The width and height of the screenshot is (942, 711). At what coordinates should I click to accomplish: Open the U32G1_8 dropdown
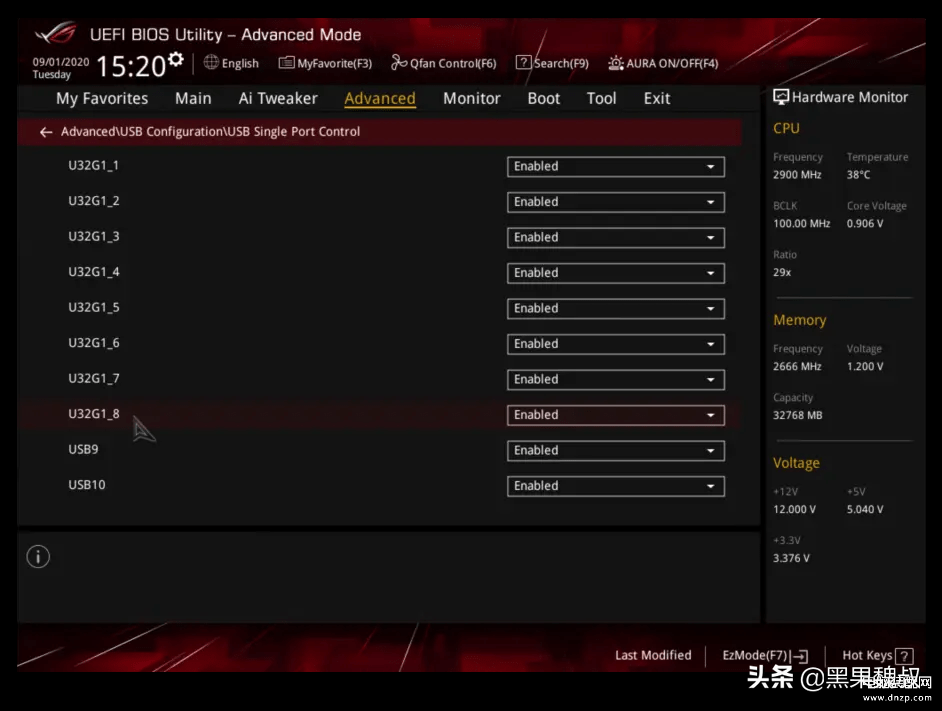616,415
